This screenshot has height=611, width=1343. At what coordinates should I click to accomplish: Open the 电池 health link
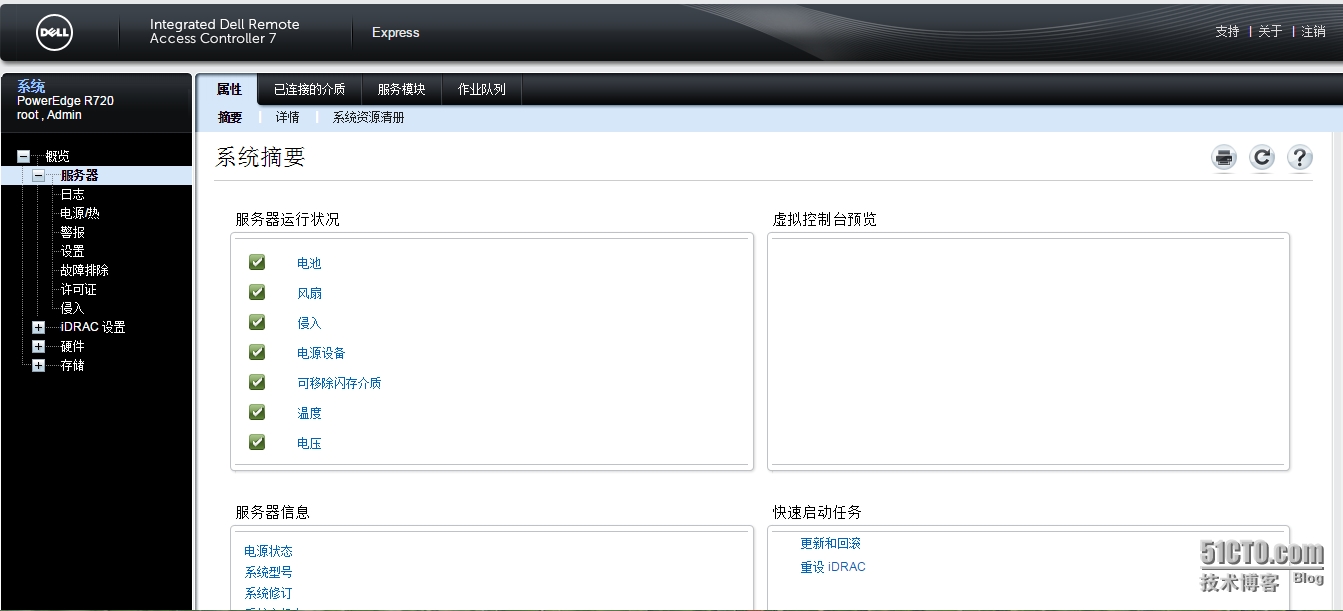click(309, 263)
